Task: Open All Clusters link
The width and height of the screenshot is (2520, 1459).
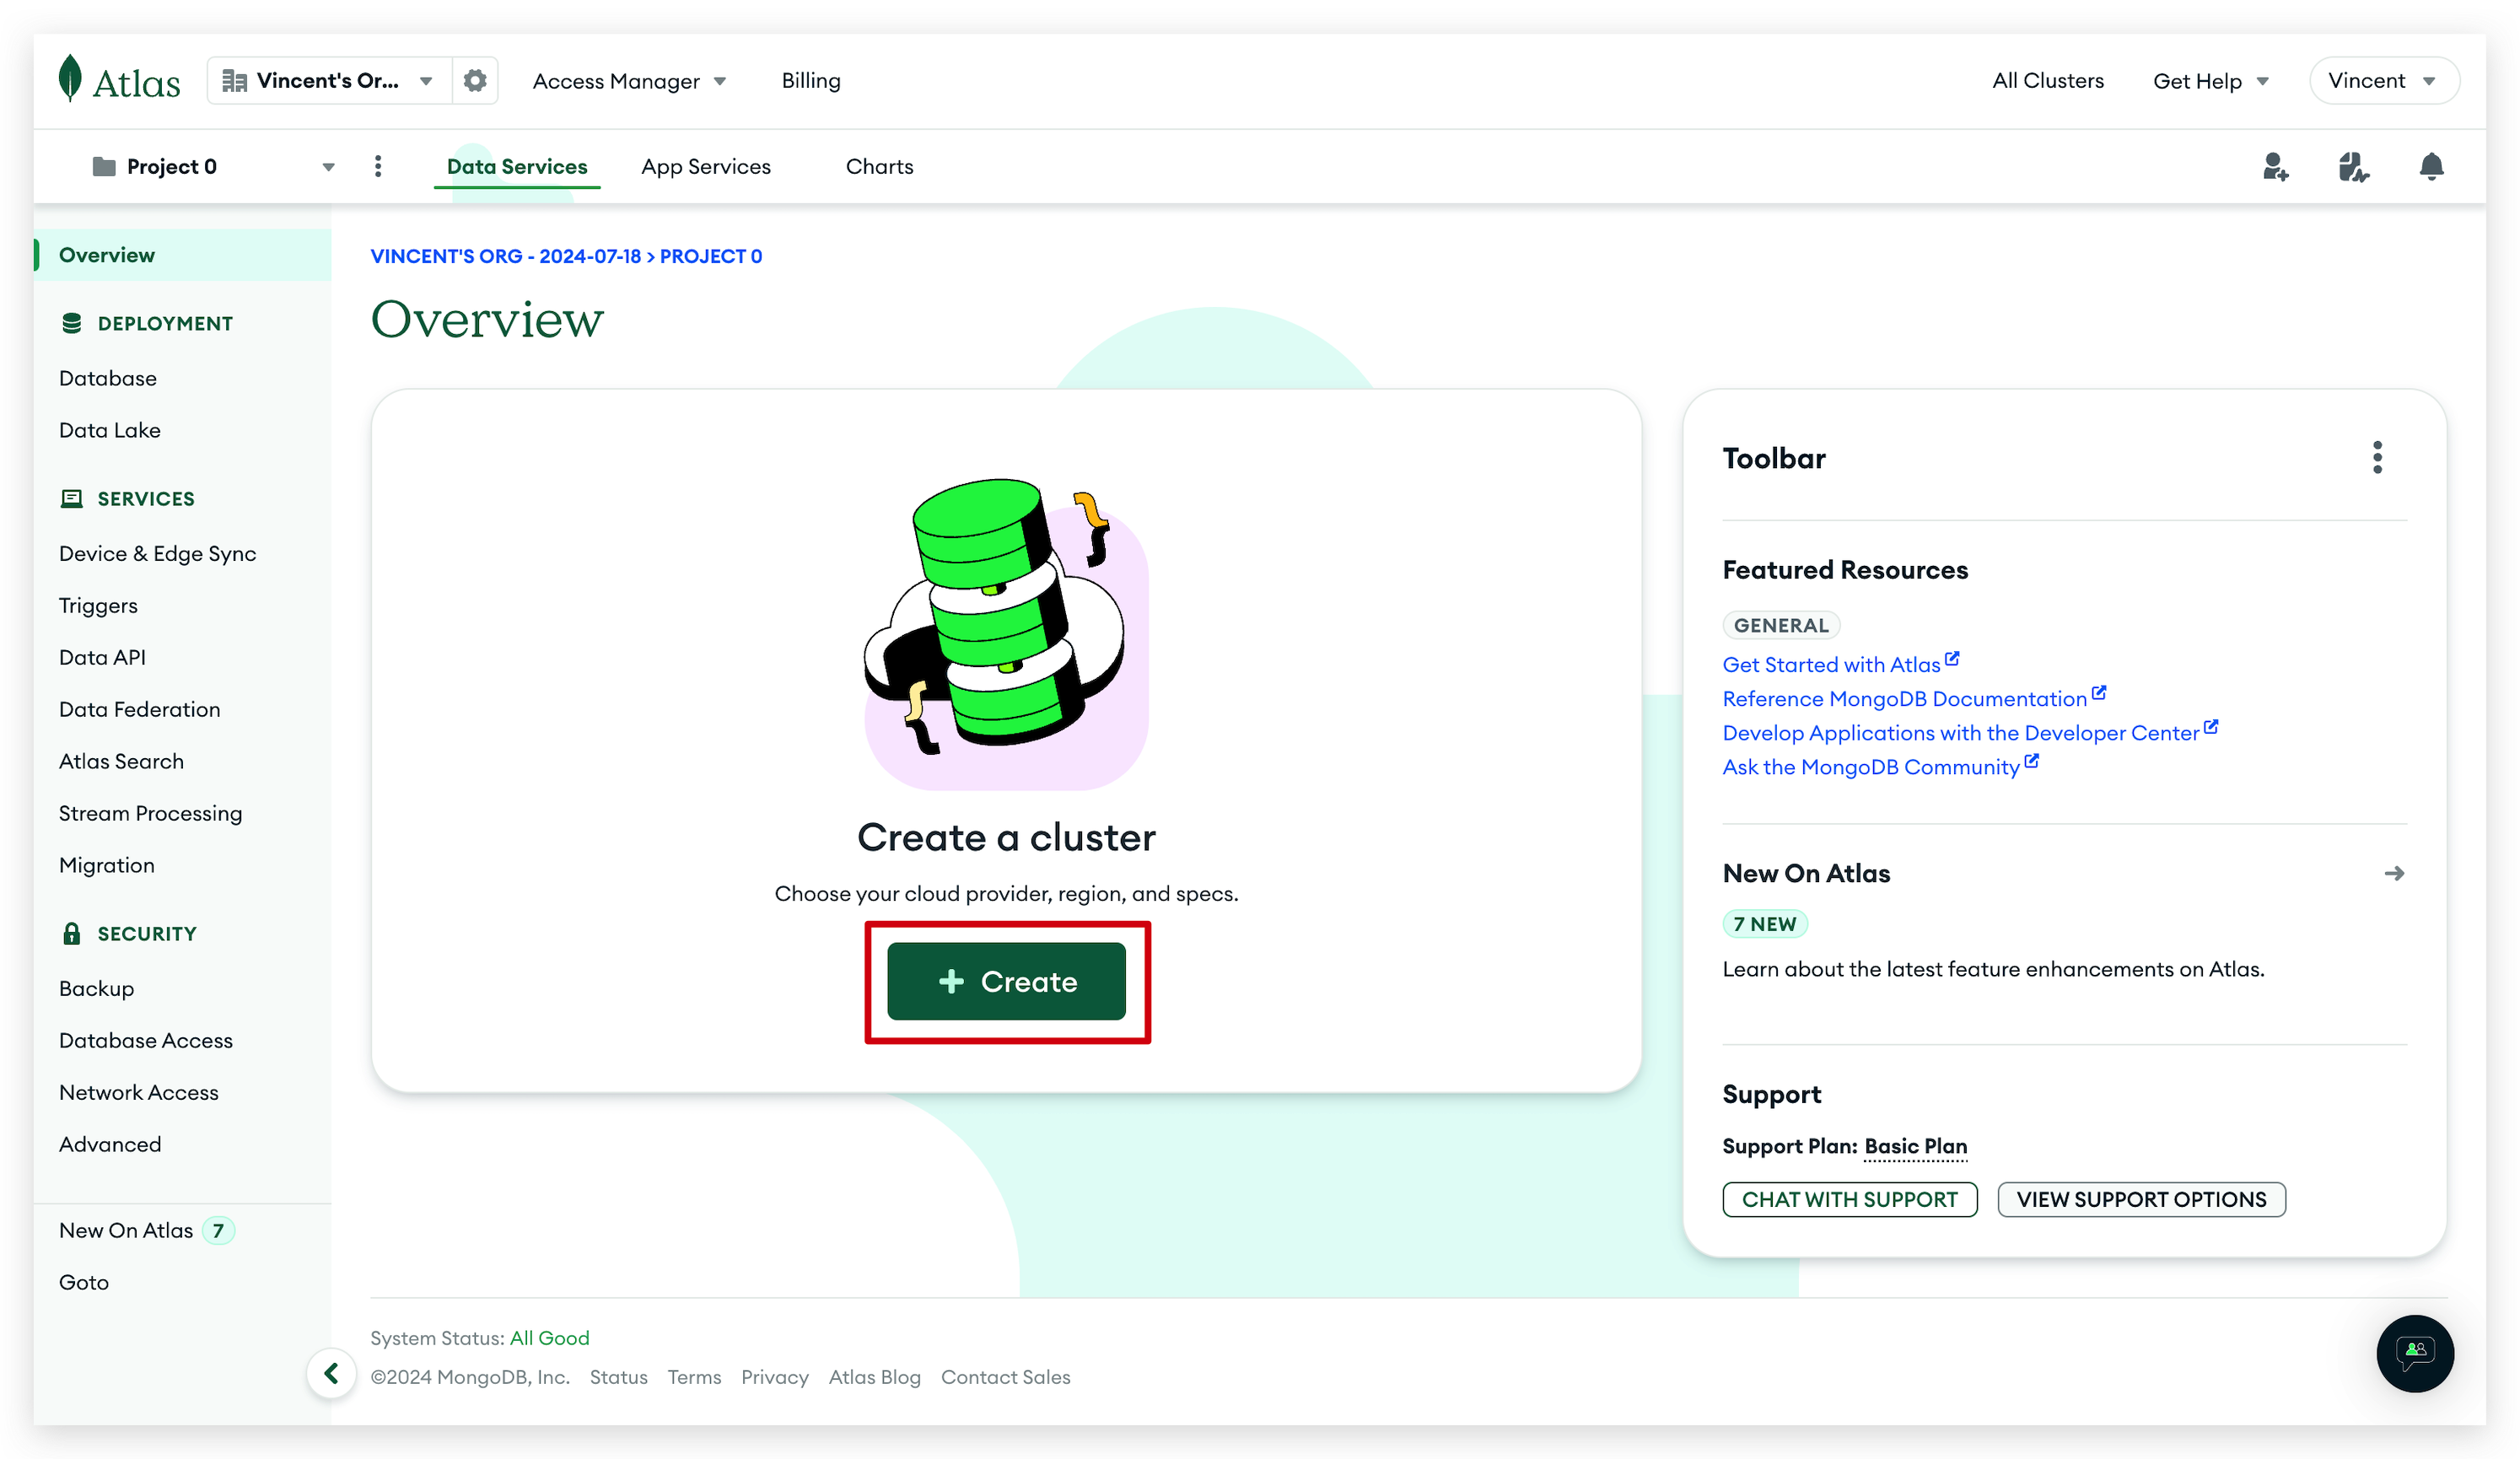Action: point(2047,80)
